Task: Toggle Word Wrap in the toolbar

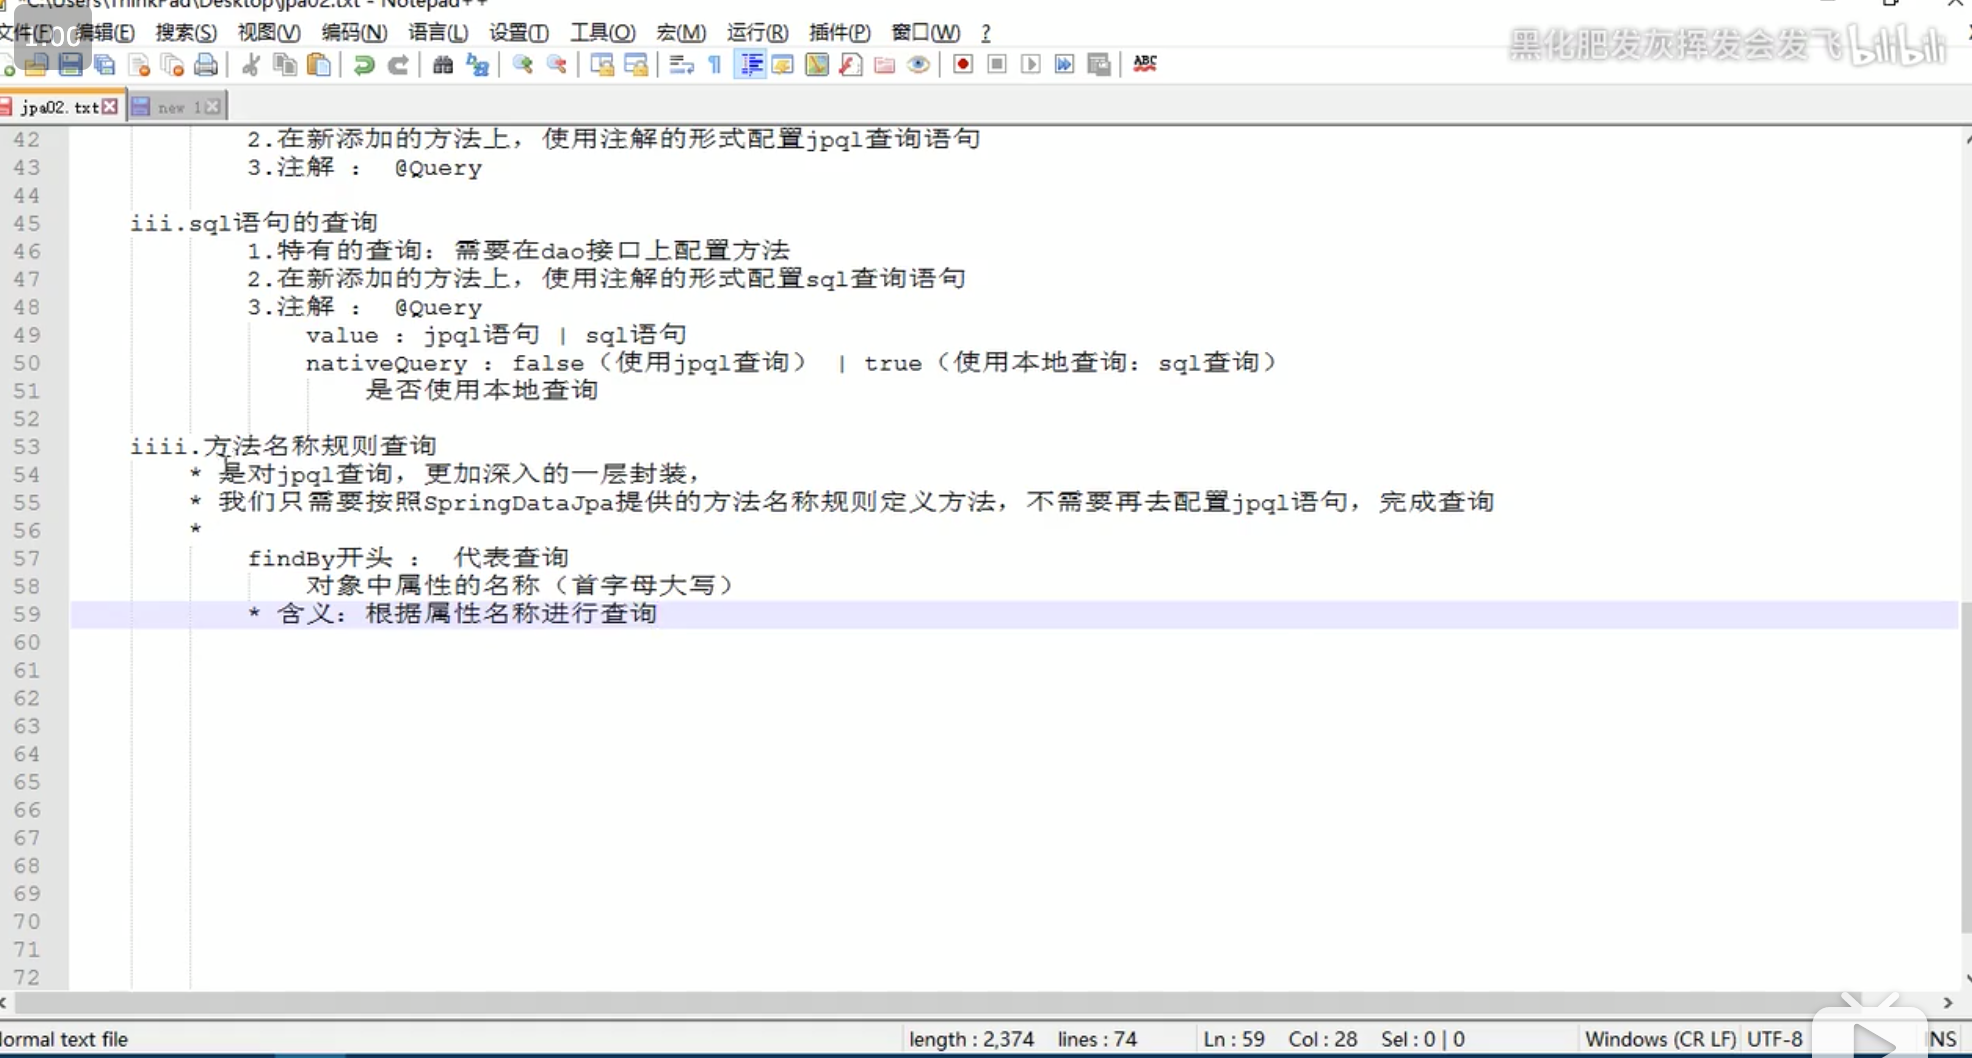Action: [681, 65]
